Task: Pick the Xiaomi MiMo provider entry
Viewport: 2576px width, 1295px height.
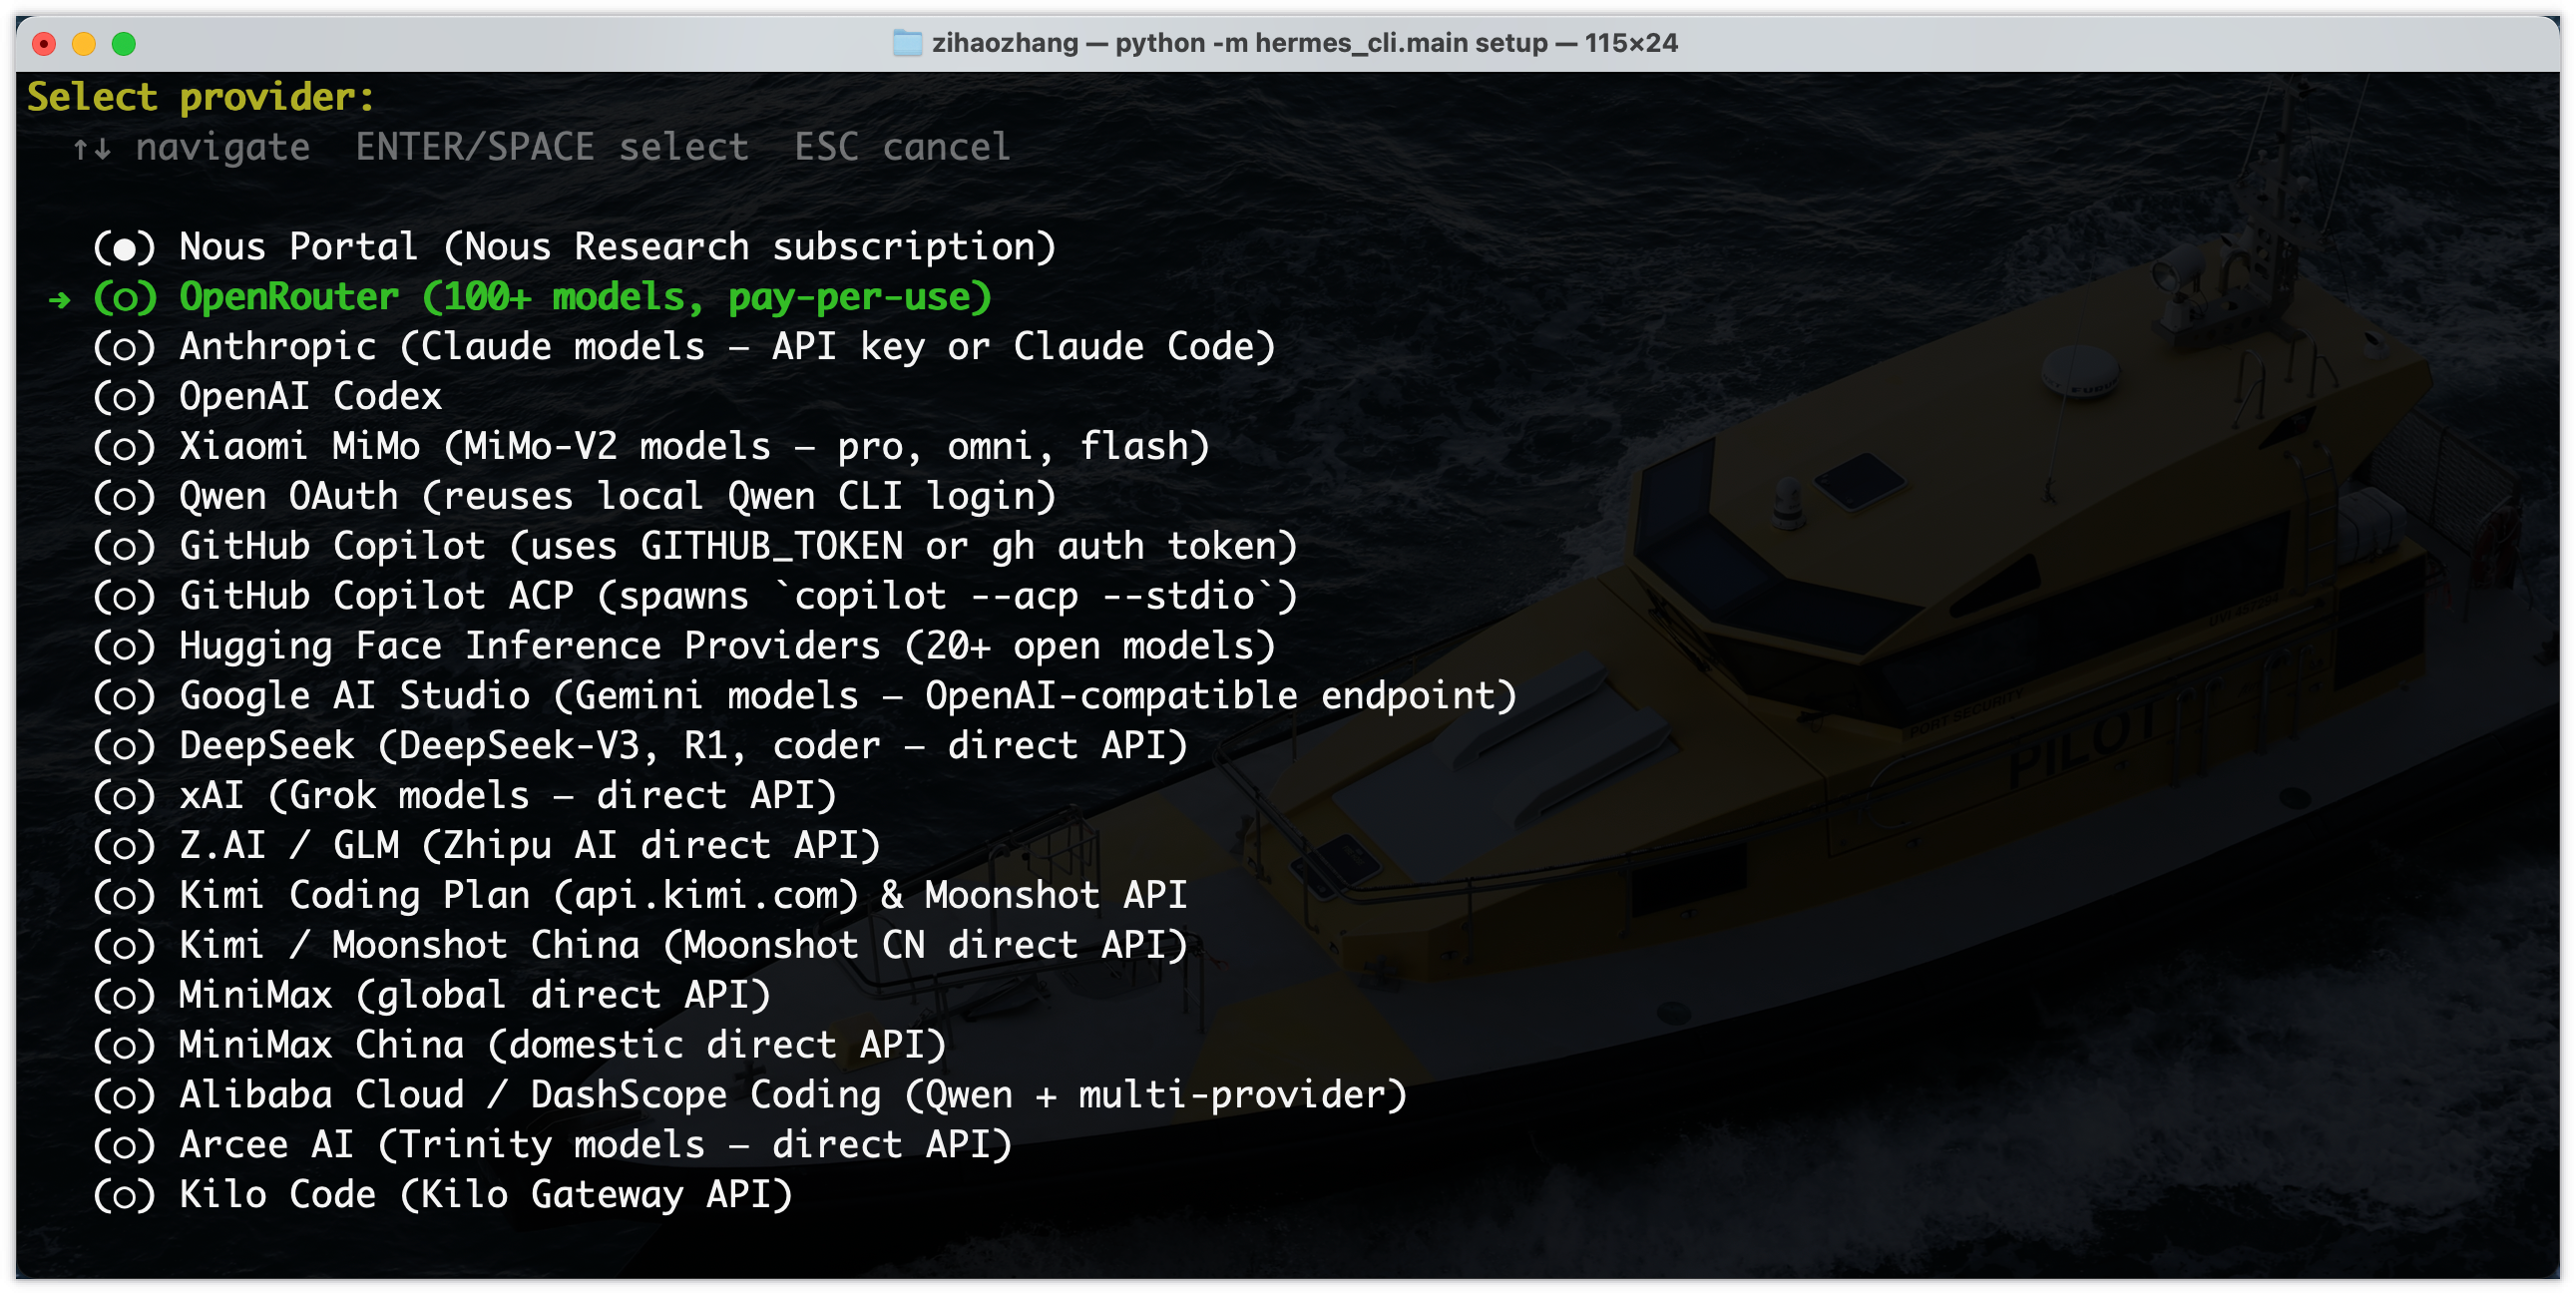Action: pyautogui.click(x=694, y=447)
